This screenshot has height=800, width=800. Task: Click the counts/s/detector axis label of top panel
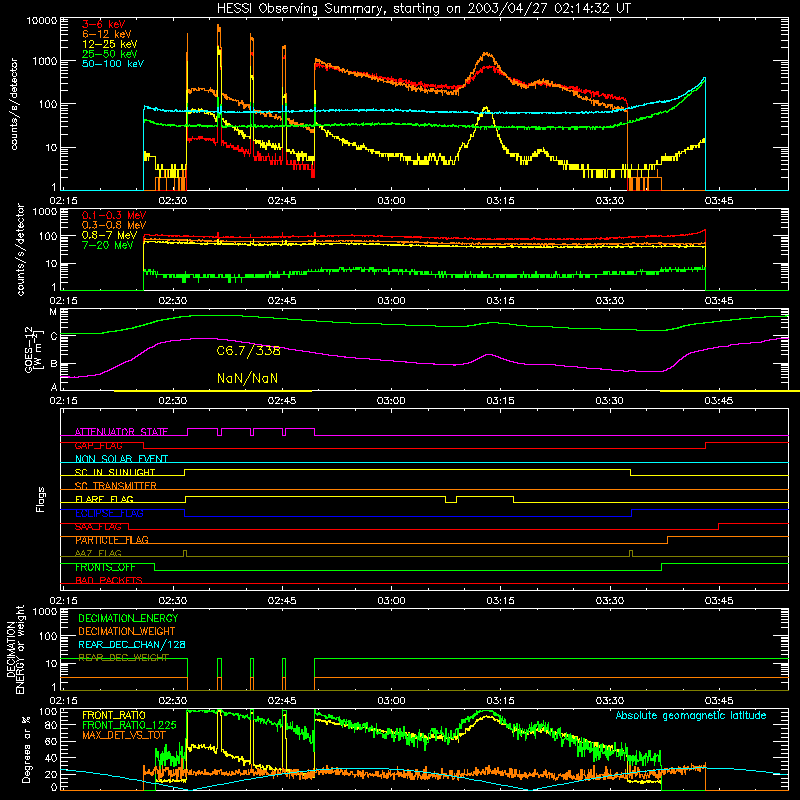point(14,104)
